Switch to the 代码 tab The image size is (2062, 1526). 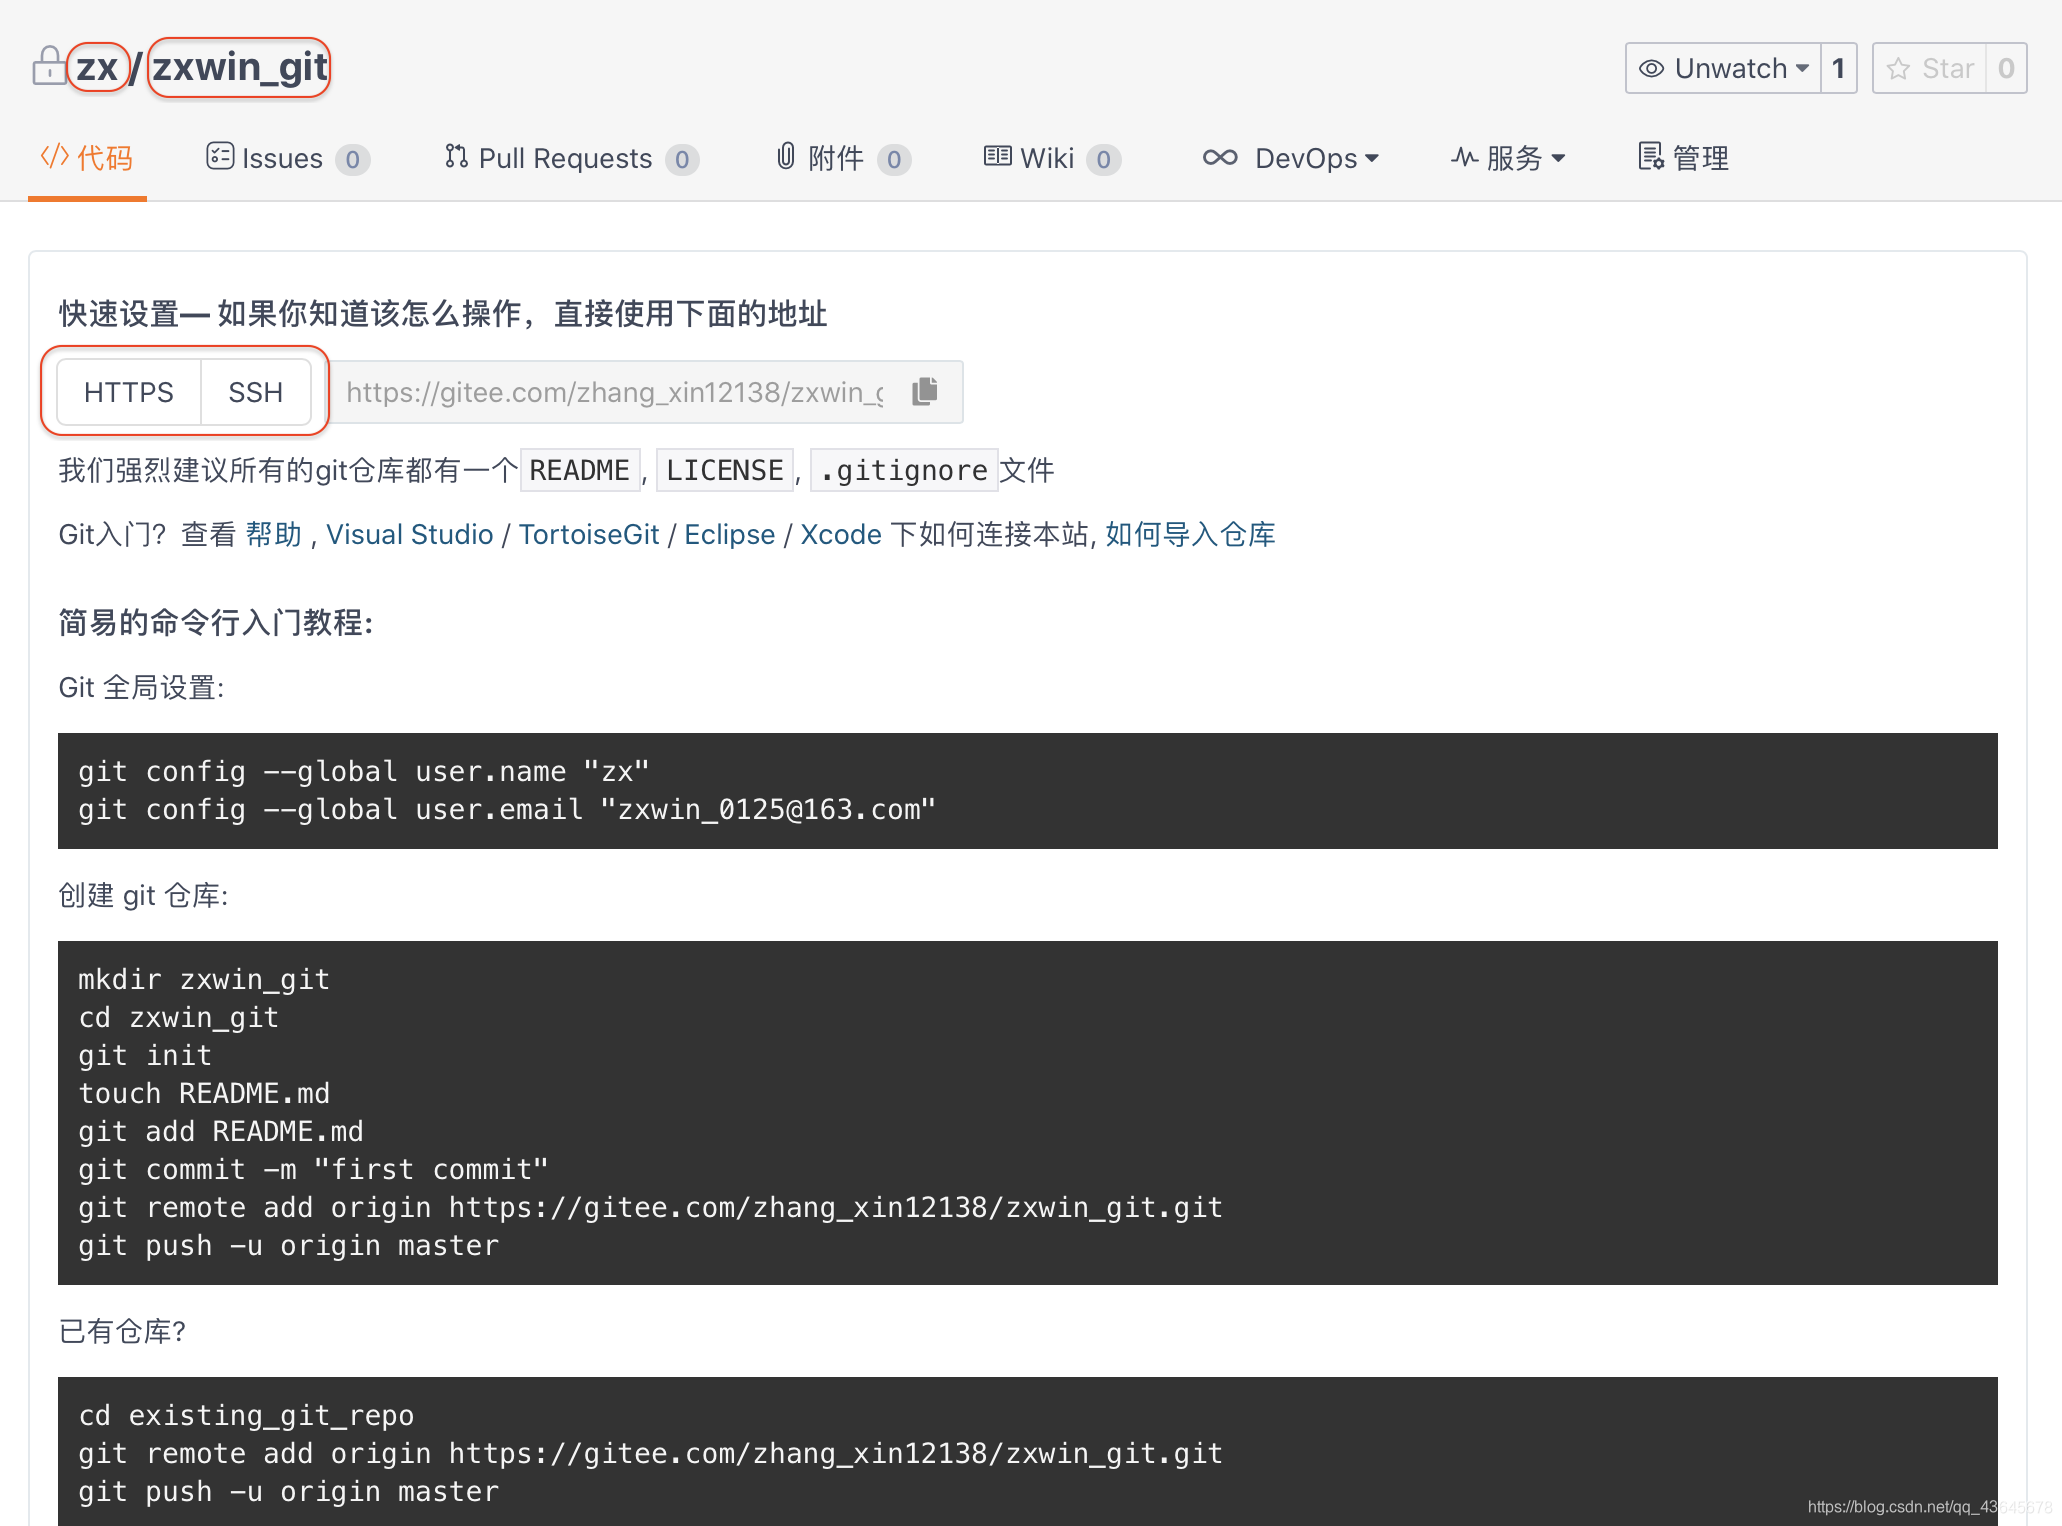point(87,158)
